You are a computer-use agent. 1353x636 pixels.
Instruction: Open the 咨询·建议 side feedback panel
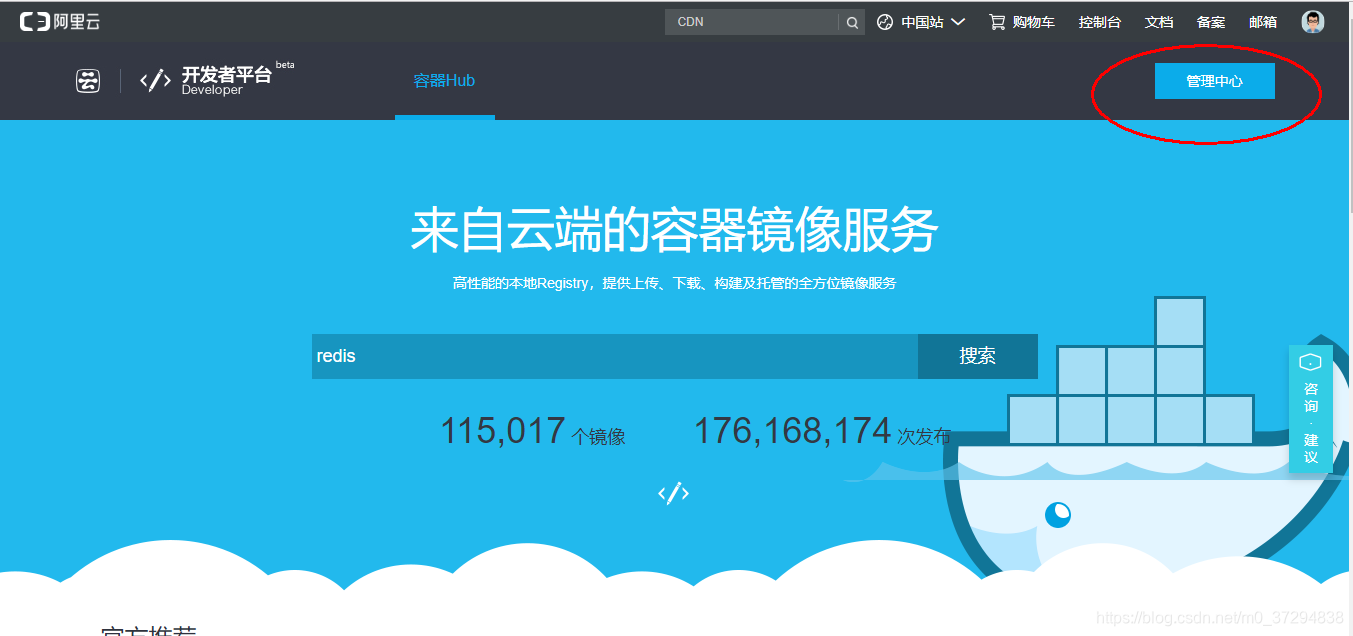1310,409
